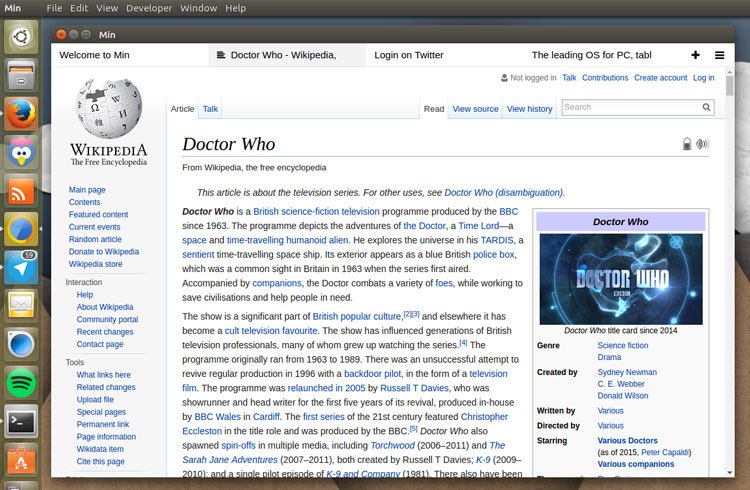Switch to the Welcome to Min tab
This screenshot has width=750, height=490.
(100, 55)
